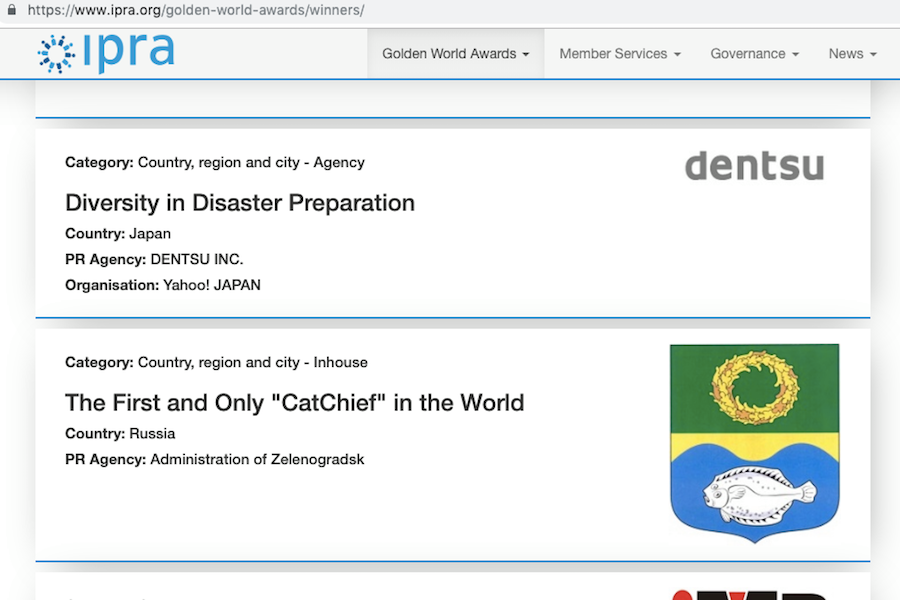Click the IPRA starburst logo icon
Viewport: 900px width, 600px height.
pyautogui.click(x=56, y=54)
